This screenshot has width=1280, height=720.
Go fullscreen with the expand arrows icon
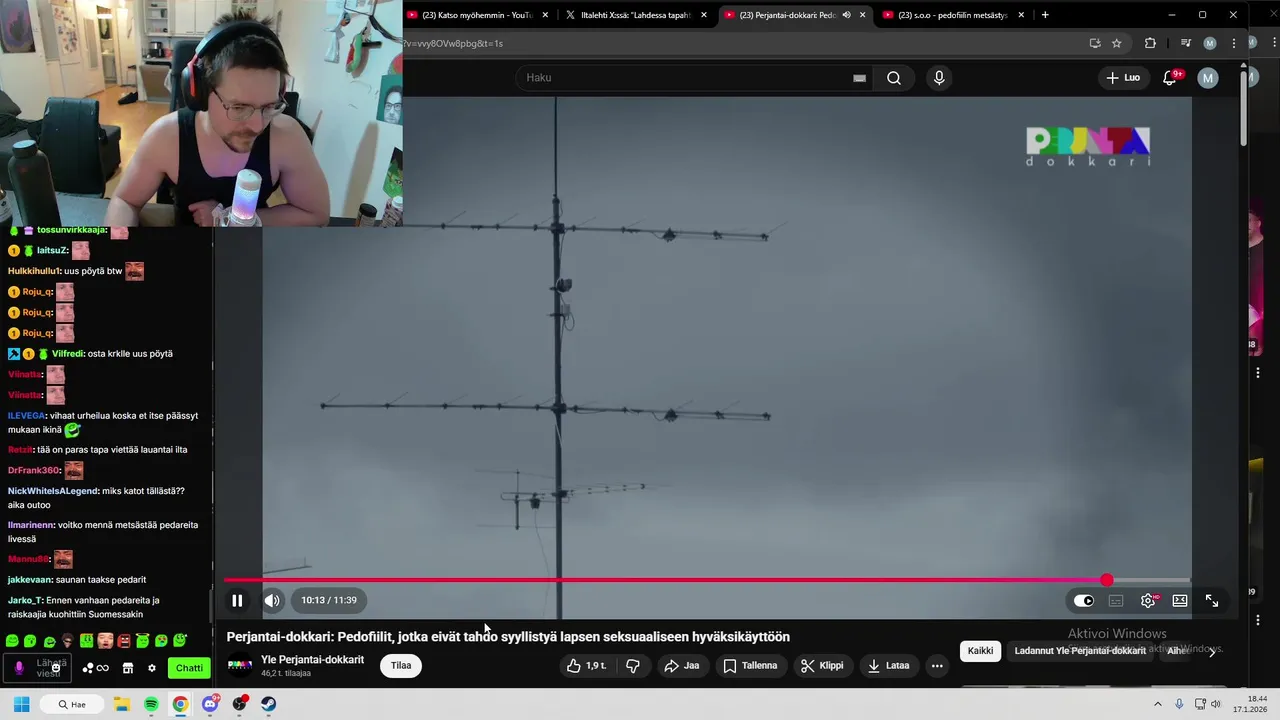pos(1212,601)
